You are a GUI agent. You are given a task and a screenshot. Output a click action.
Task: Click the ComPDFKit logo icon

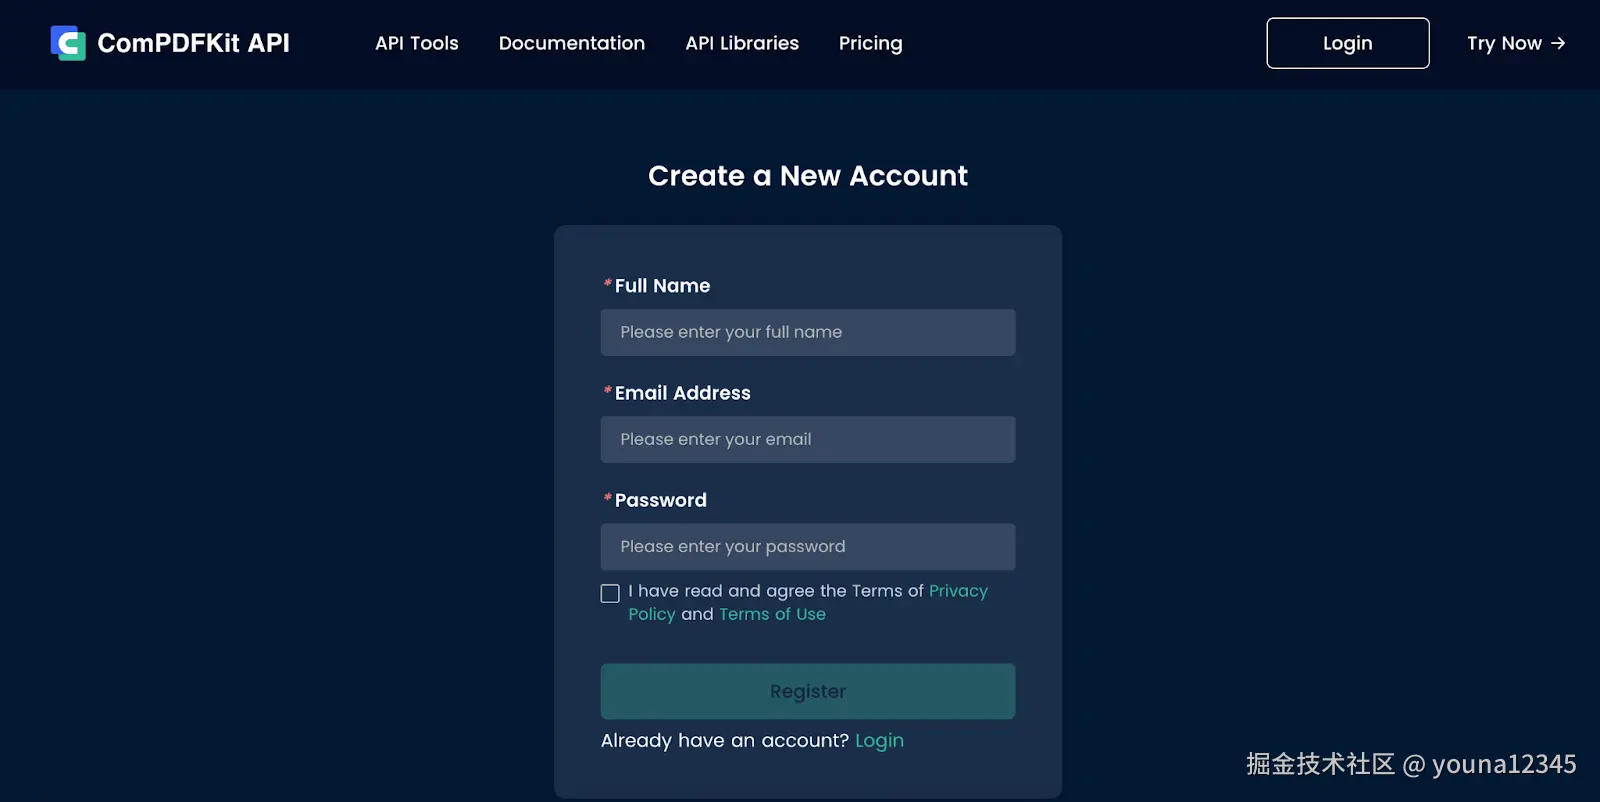[x=68, y=43]
